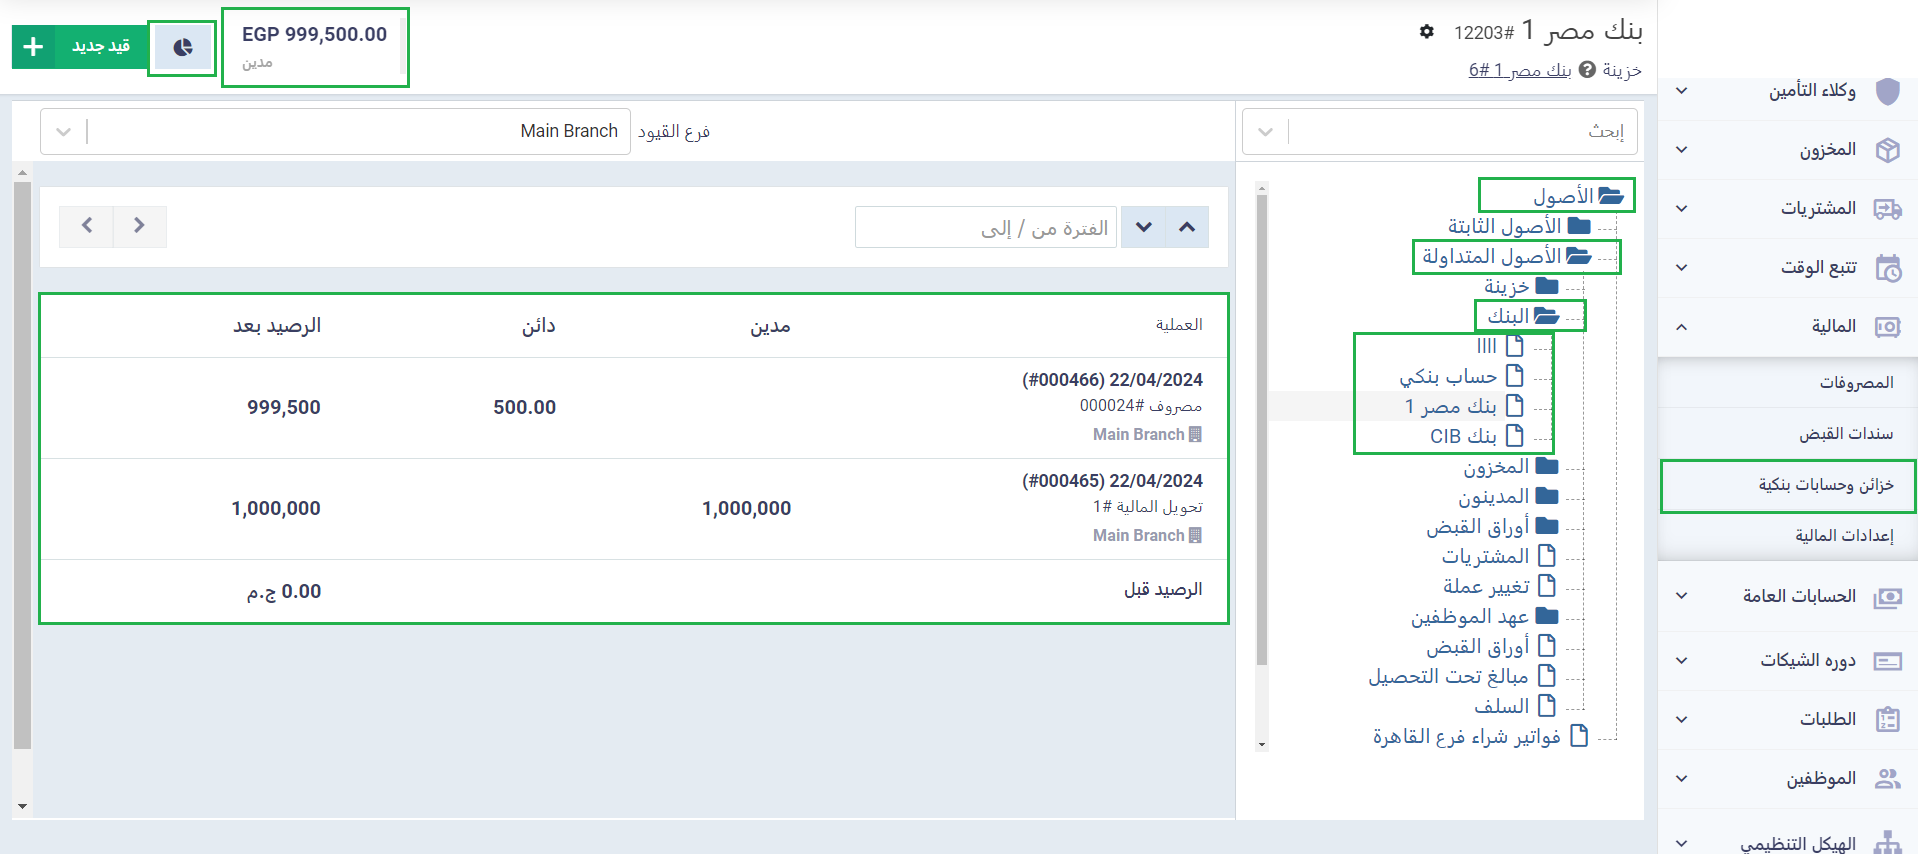The height and width of the screenshot is (854, 1918).
Task: Open the pie chart report icon
Action: tap(182, 48)
